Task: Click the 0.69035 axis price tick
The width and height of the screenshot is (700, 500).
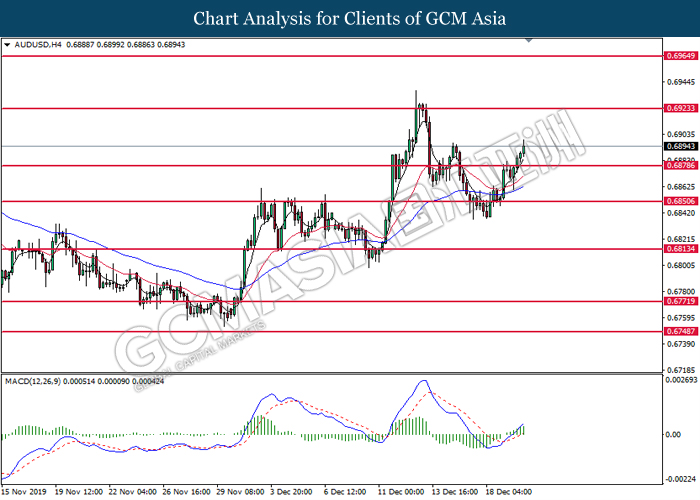Action: point(681,134)
